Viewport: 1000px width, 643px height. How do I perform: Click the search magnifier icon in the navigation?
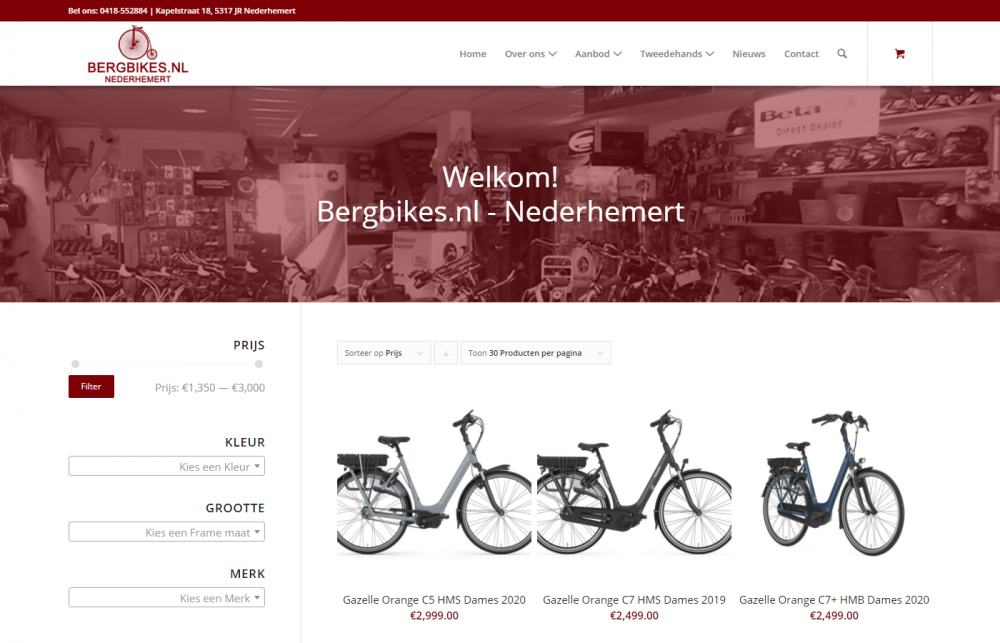click(x=842, y=54)
